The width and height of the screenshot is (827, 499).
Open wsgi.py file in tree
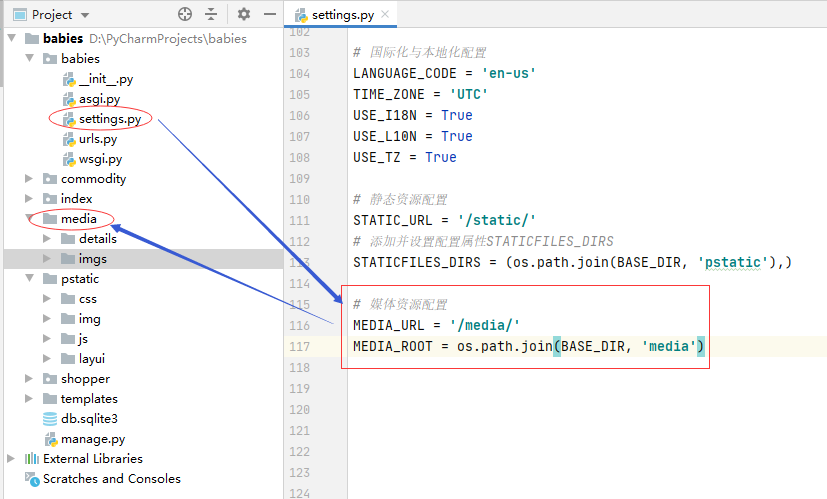point(100,159)
